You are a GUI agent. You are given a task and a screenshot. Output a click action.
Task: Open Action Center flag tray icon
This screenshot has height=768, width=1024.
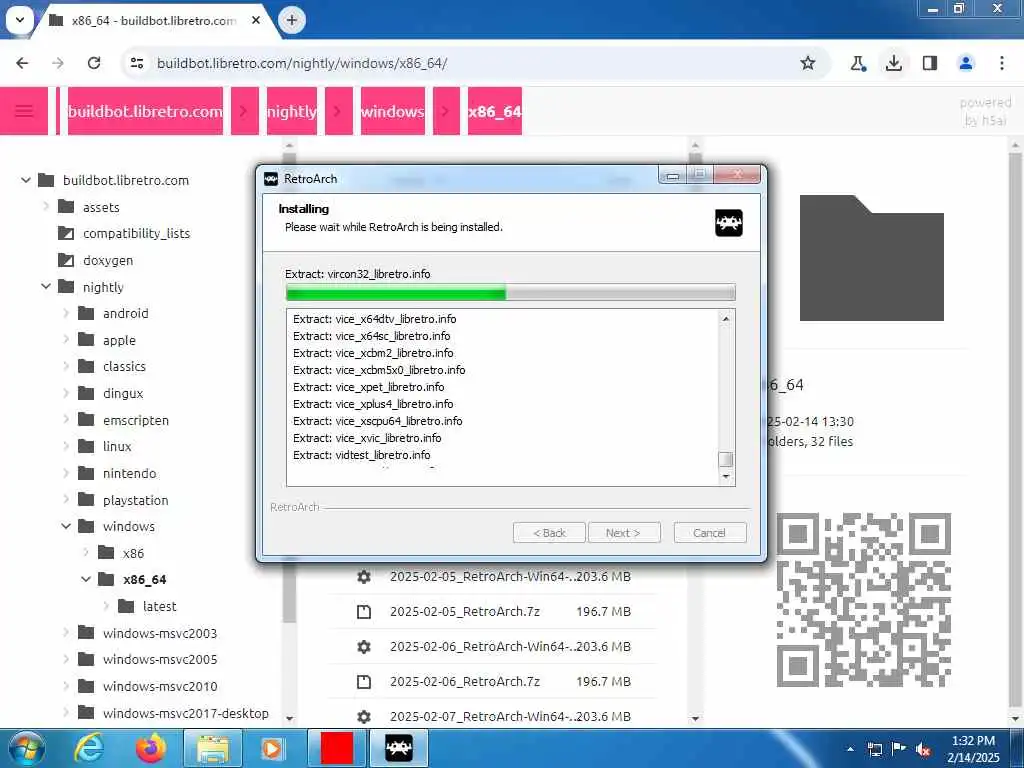point(899,748)
